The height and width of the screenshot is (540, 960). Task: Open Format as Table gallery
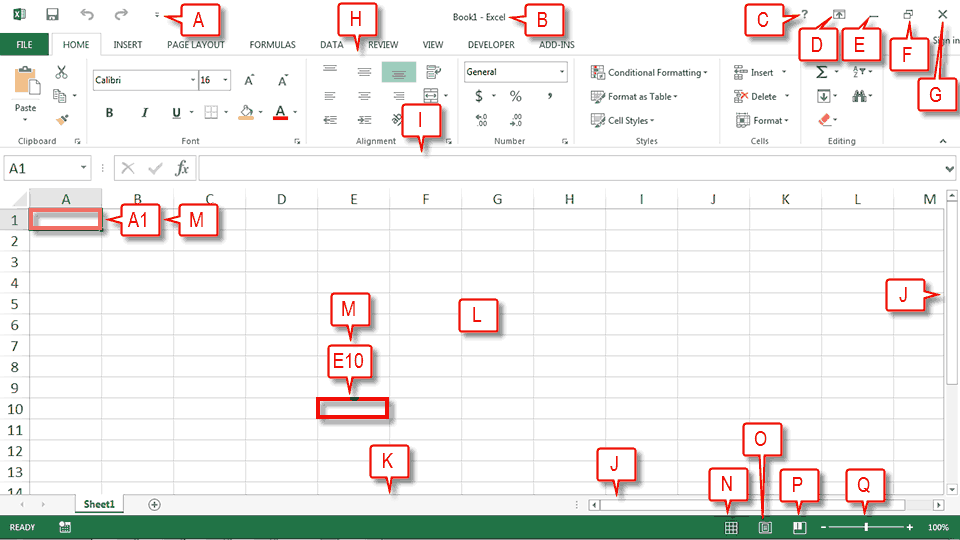point(634,96)
